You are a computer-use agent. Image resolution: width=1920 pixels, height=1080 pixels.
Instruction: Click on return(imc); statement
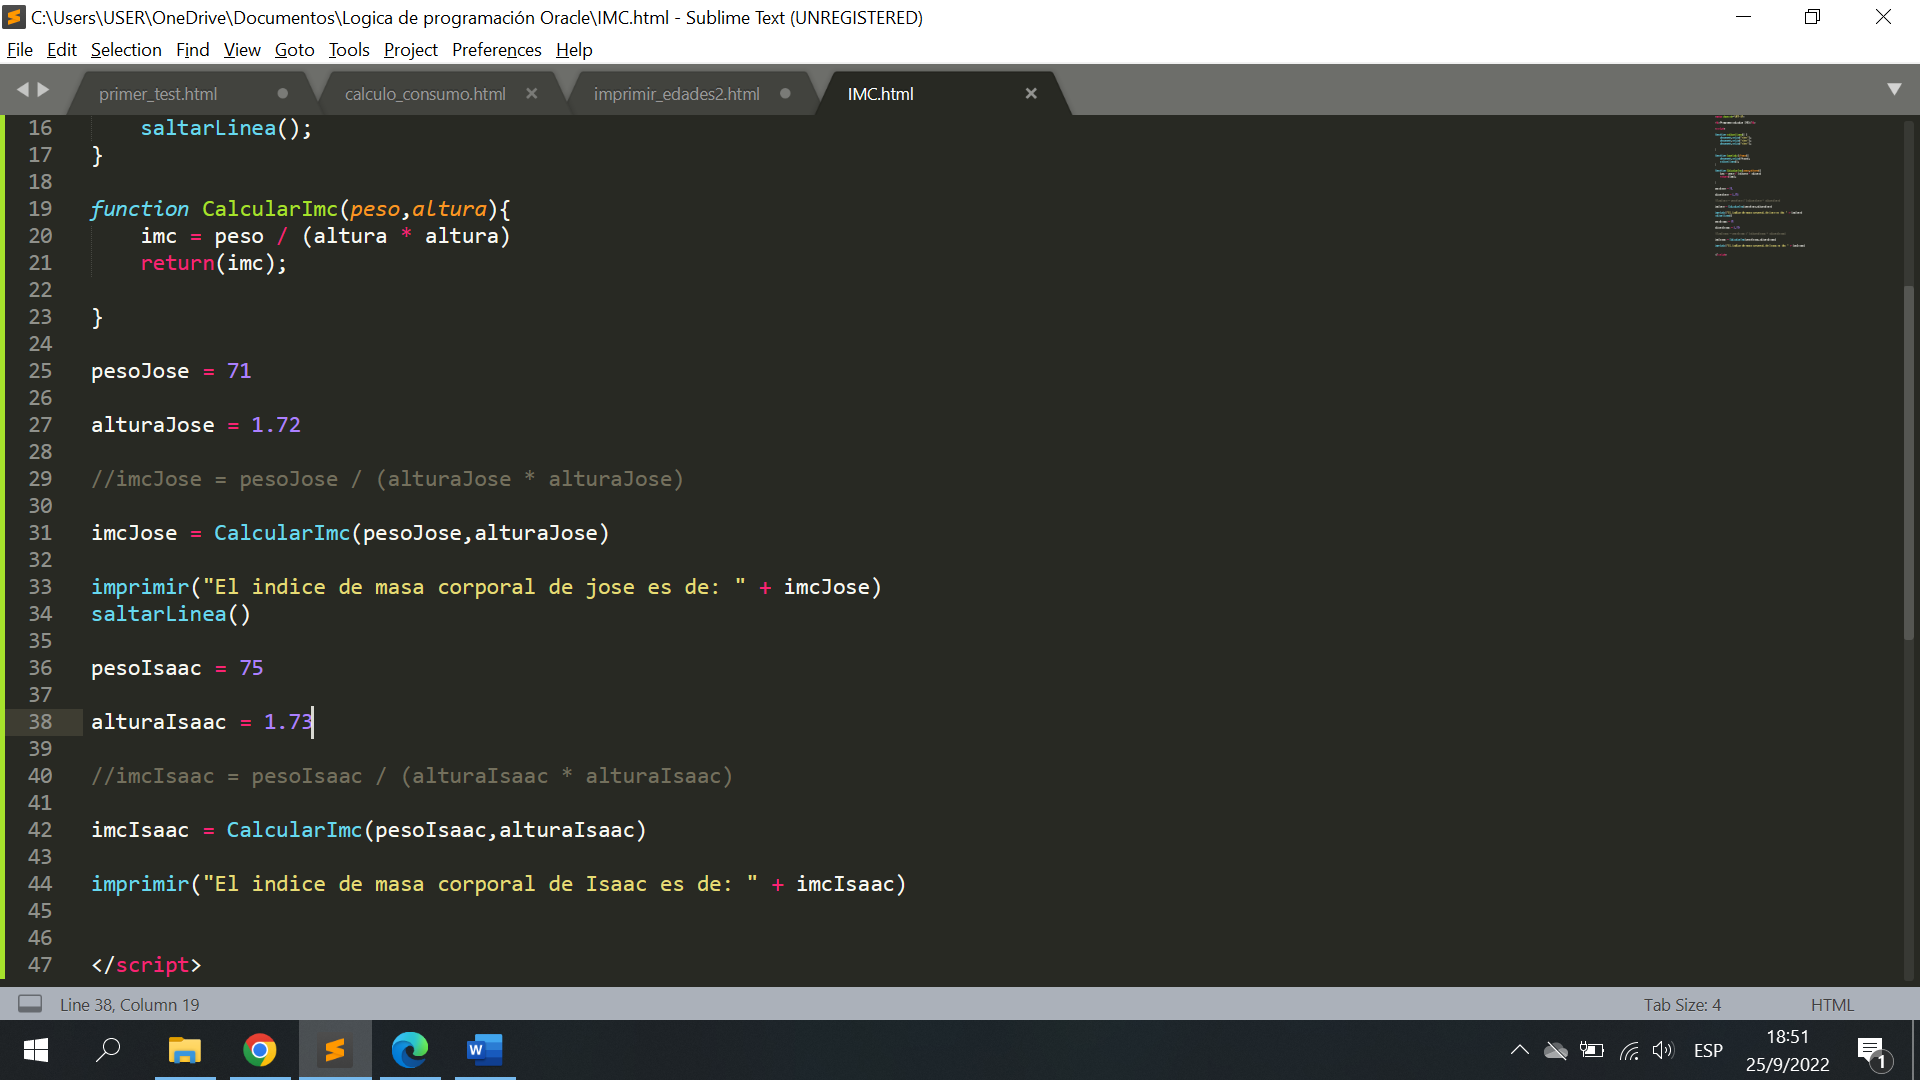(213, 263)
